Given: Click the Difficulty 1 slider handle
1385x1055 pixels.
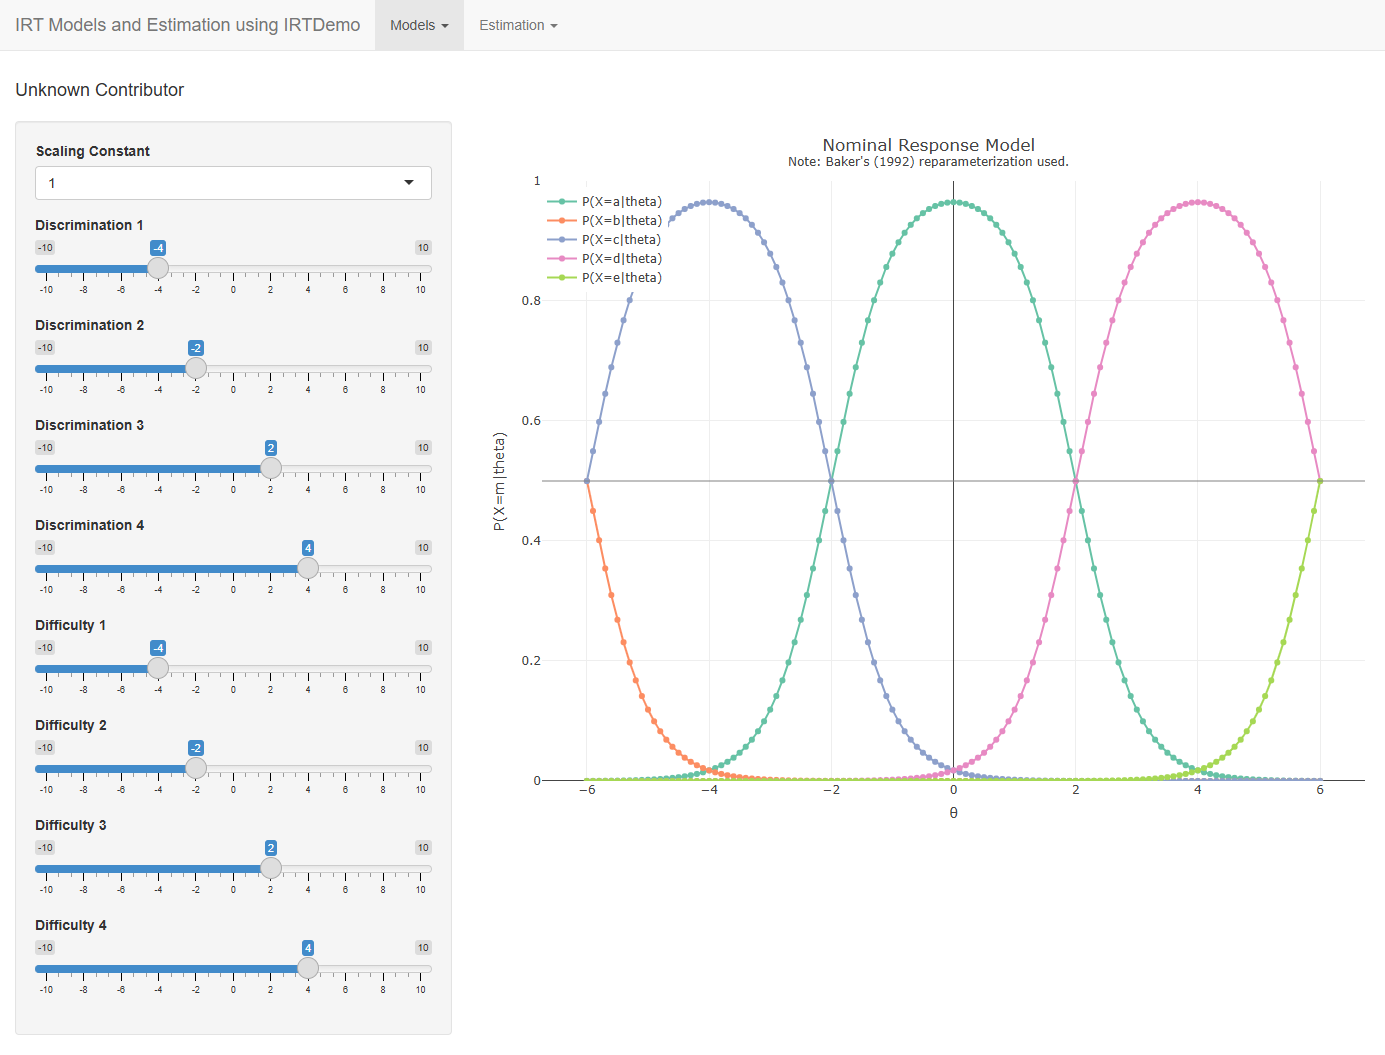Looking at the screenshot, I should click(x=158, y=668).
